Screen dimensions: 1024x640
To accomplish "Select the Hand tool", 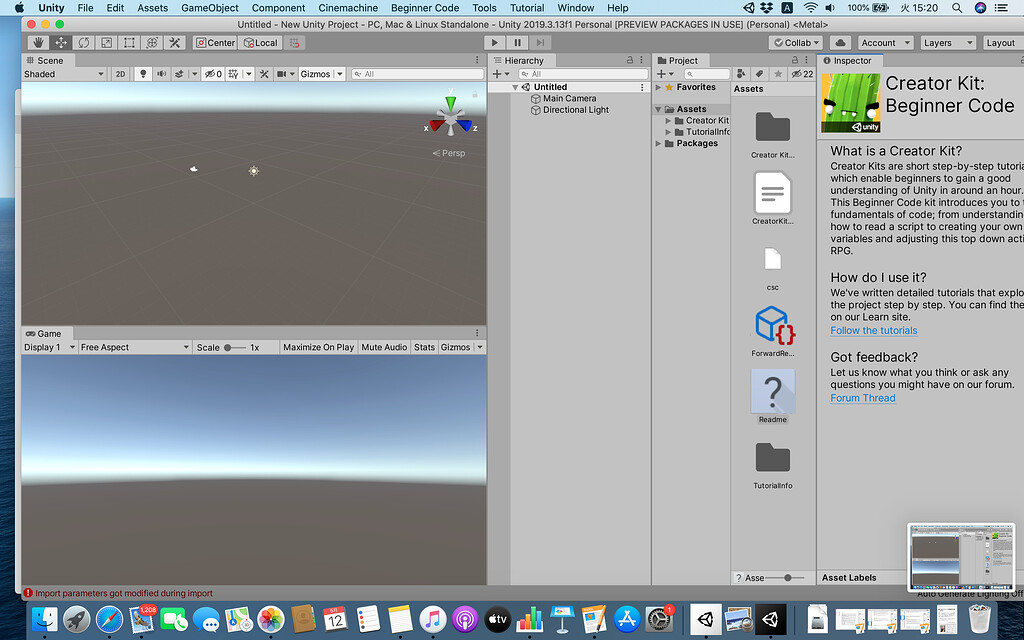I will 37,42.
